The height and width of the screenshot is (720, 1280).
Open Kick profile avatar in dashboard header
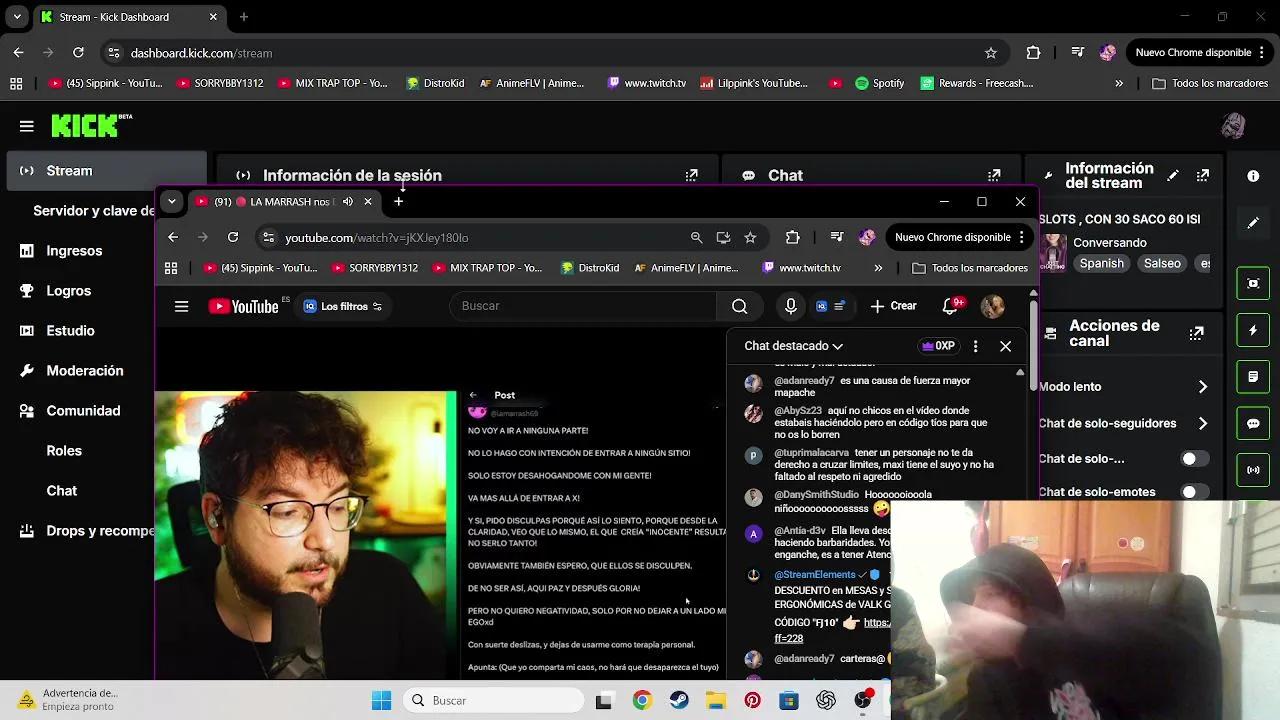1233,125
